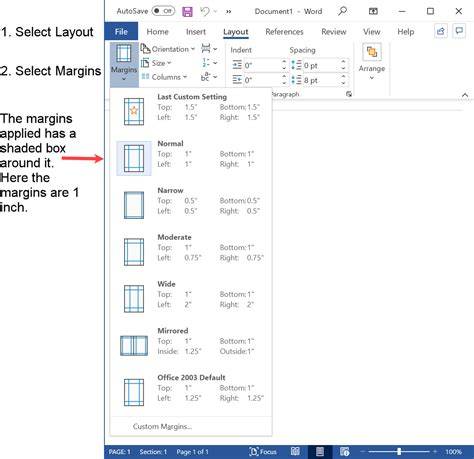
Task: Choose the Office 2003 Default margins
Action: point(191,392)
